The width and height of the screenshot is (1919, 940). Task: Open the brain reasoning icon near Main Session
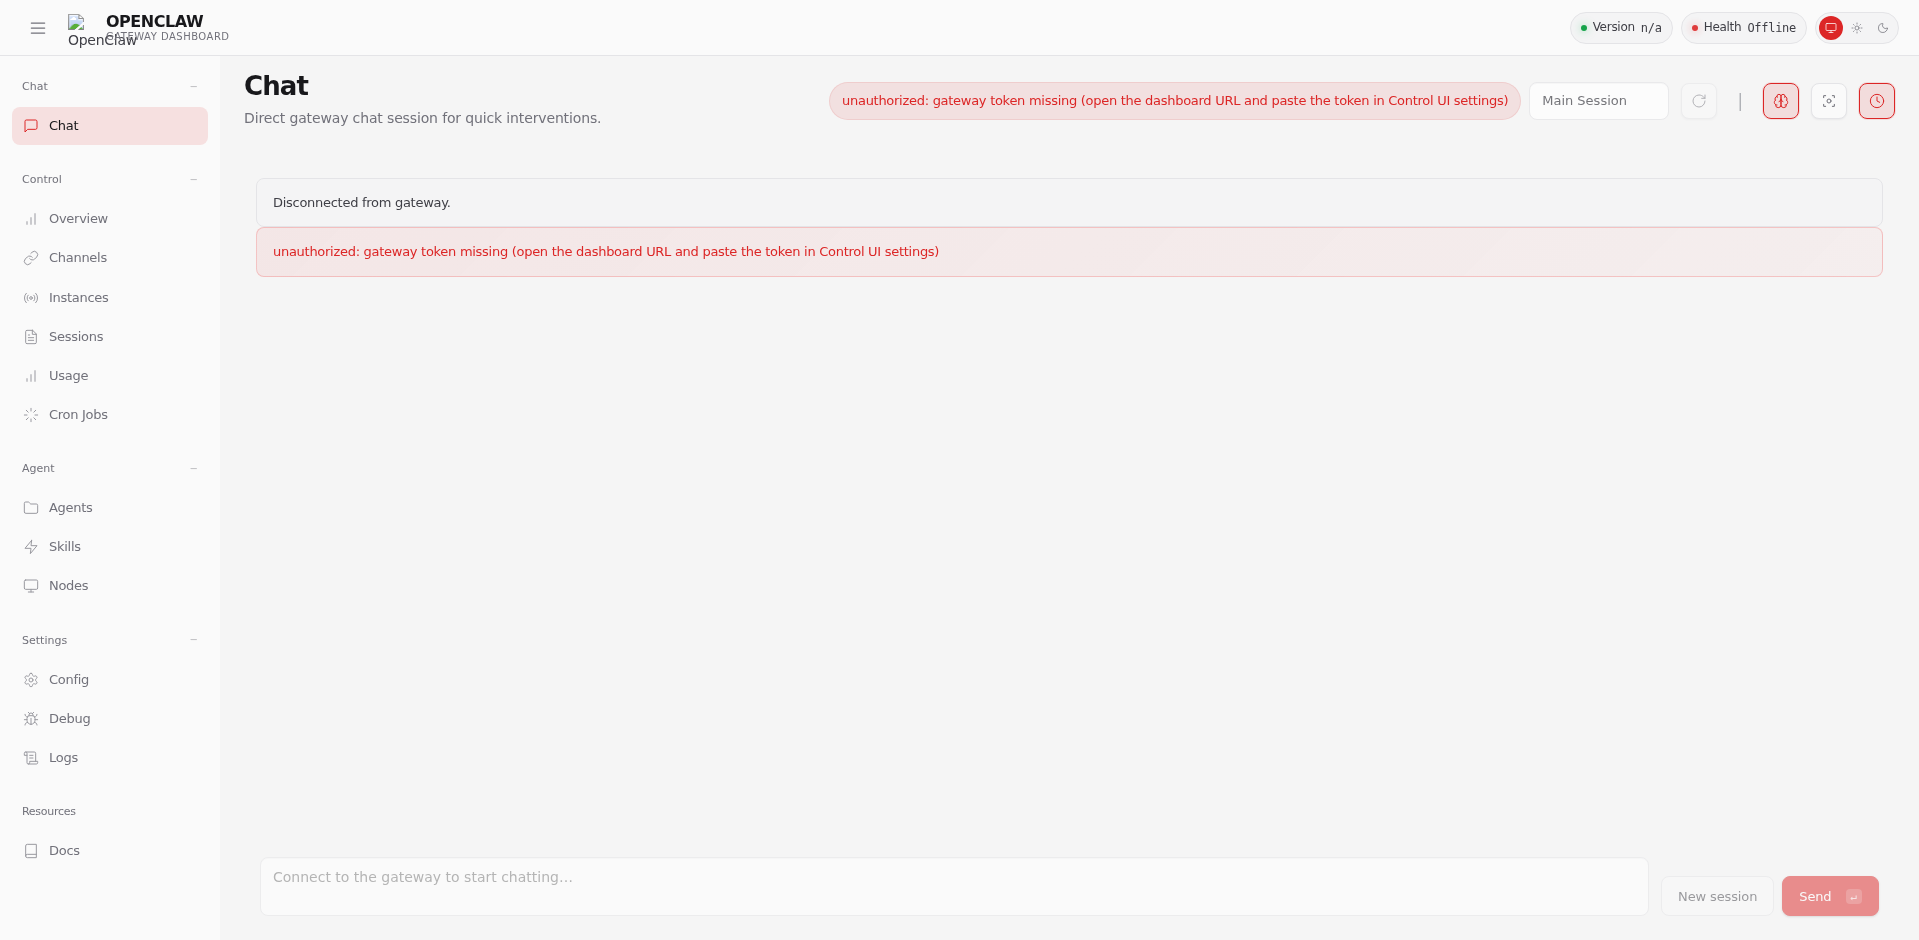tap(1780, 101)
